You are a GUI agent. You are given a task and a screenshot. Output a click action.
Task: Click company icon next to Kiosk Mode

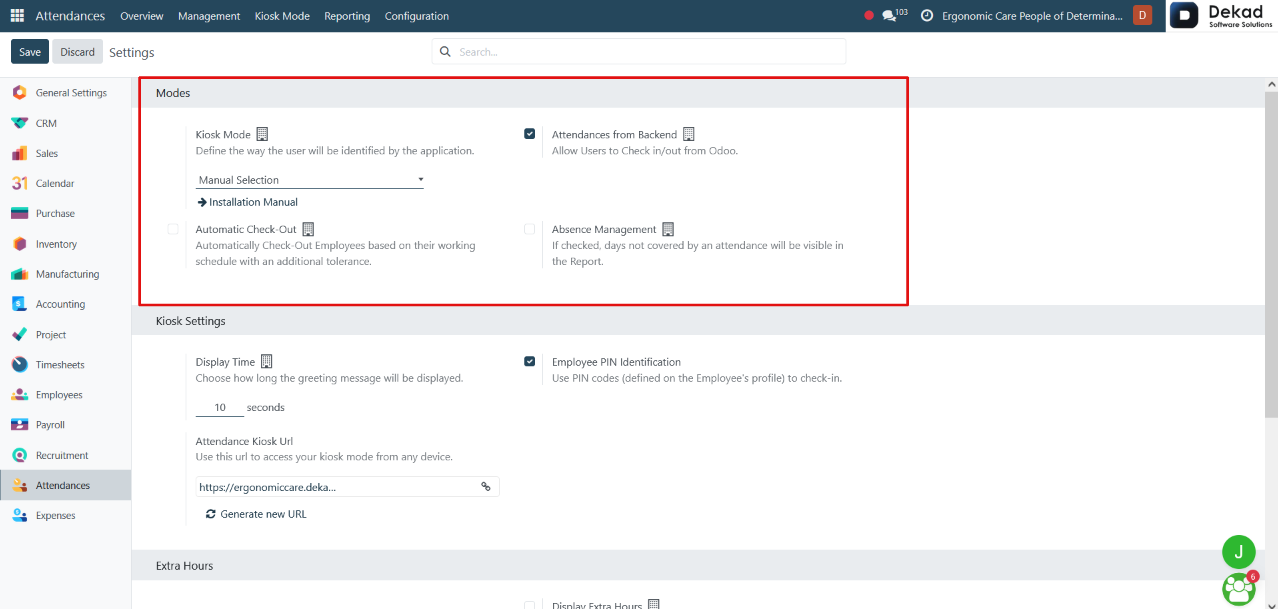[x=262, y=134]
